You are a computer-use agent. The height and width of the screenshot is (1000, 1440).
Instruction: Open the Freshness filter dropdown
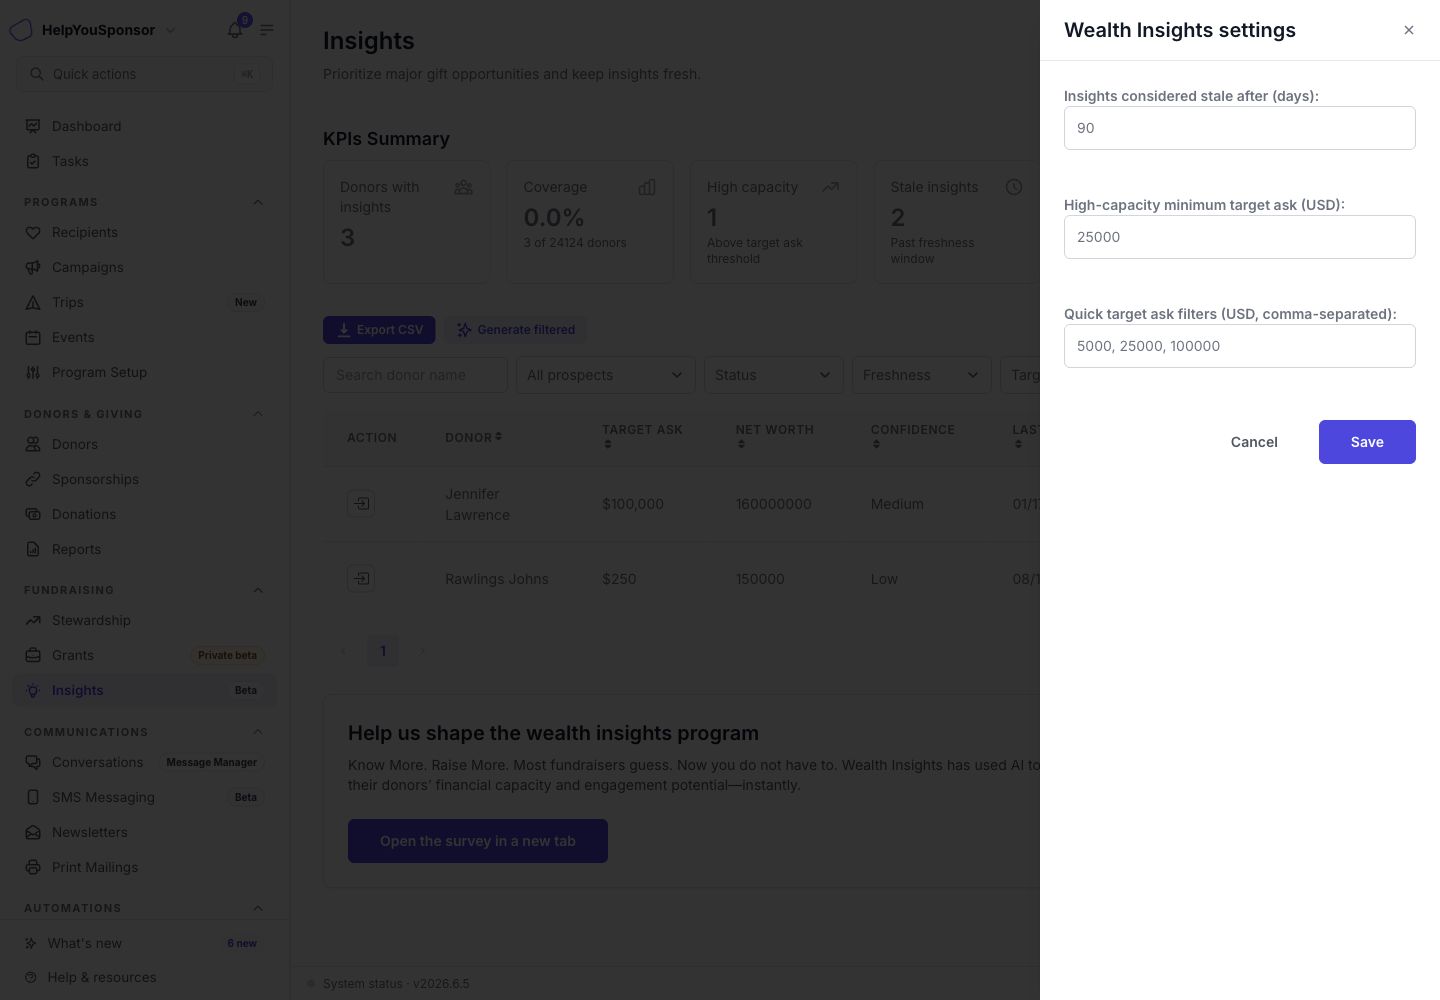click(921, 375)
